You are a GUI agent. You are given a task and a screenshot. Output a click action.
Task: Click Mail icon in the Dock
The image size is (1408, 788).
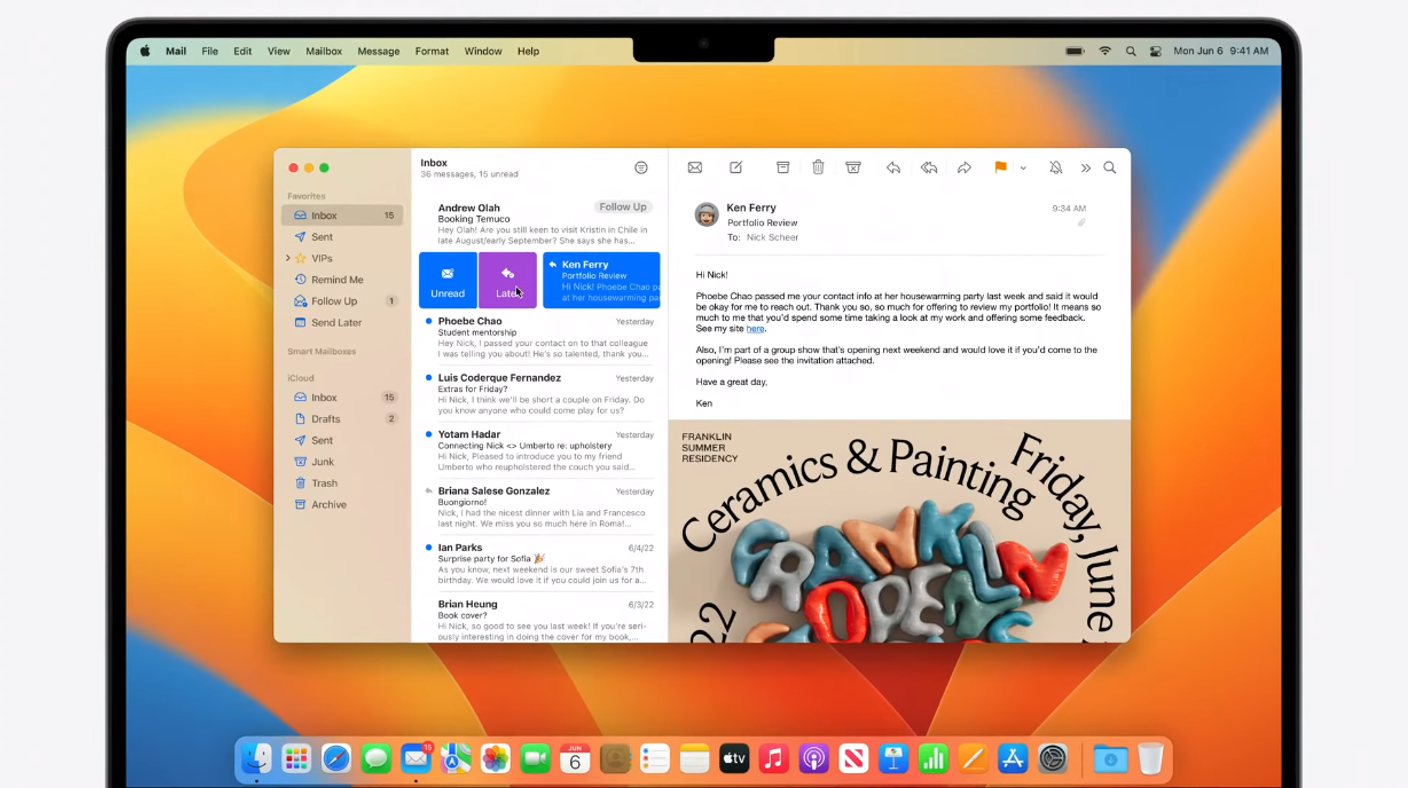[x=416, y=759]
